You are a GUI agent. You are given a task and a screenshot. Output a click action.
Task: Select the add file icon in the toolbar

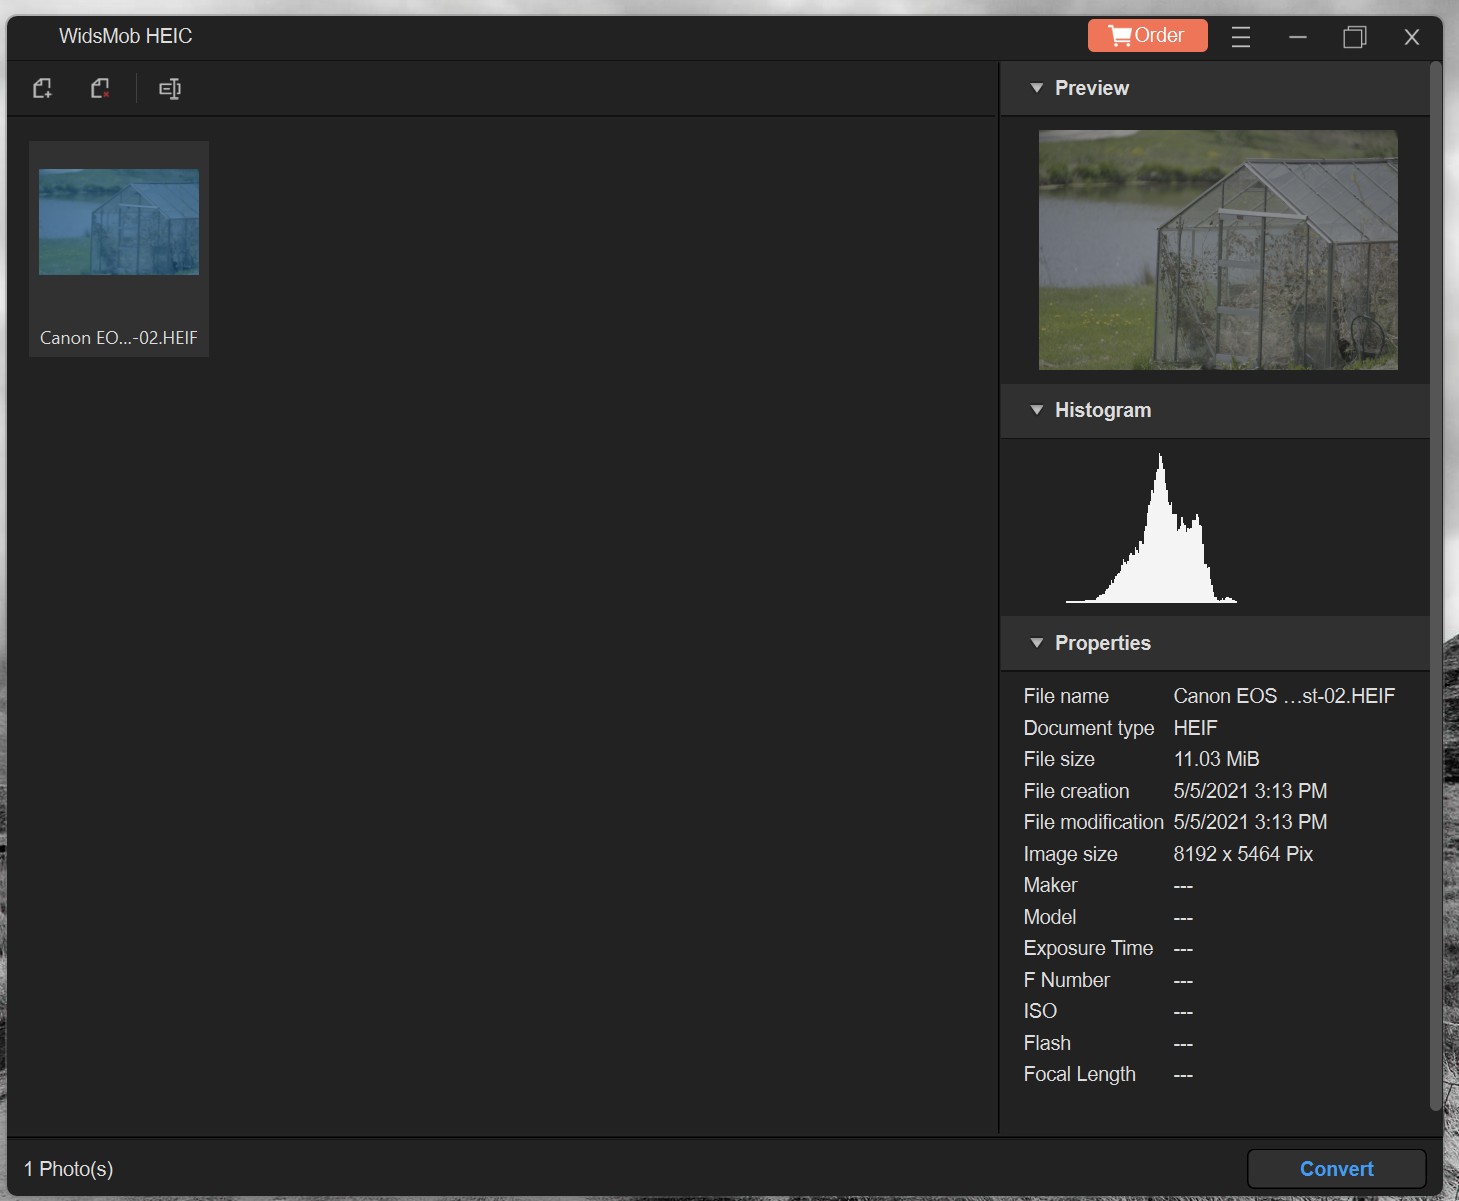click(42, 88)
